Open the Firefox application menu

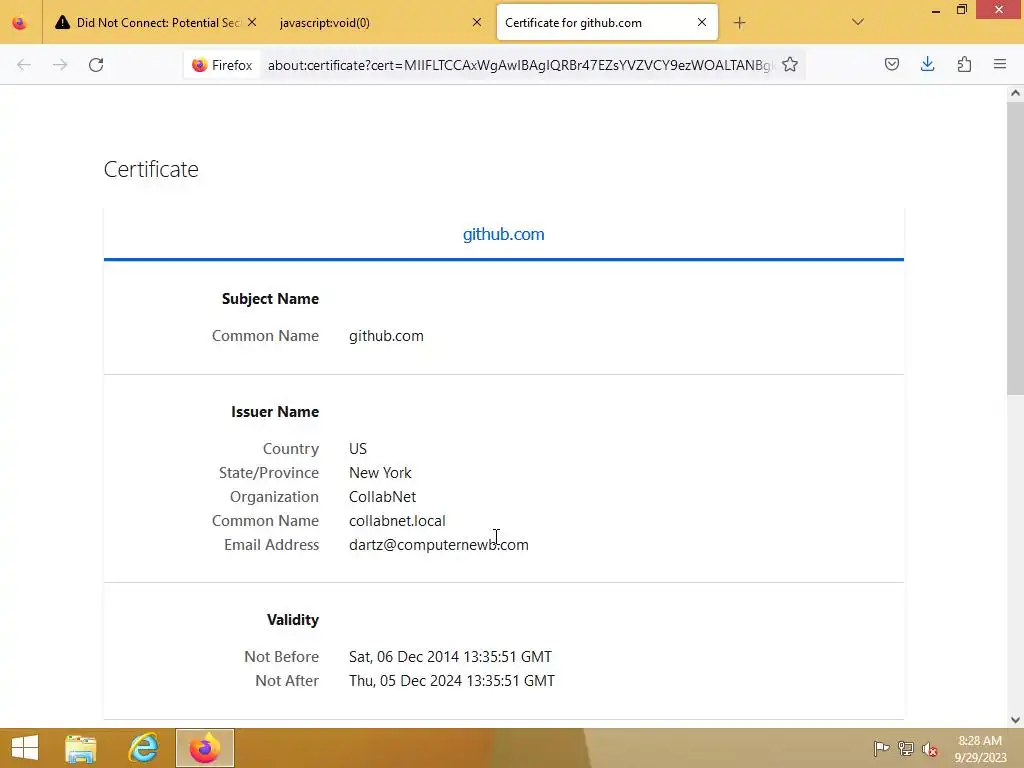(1000, 64)
